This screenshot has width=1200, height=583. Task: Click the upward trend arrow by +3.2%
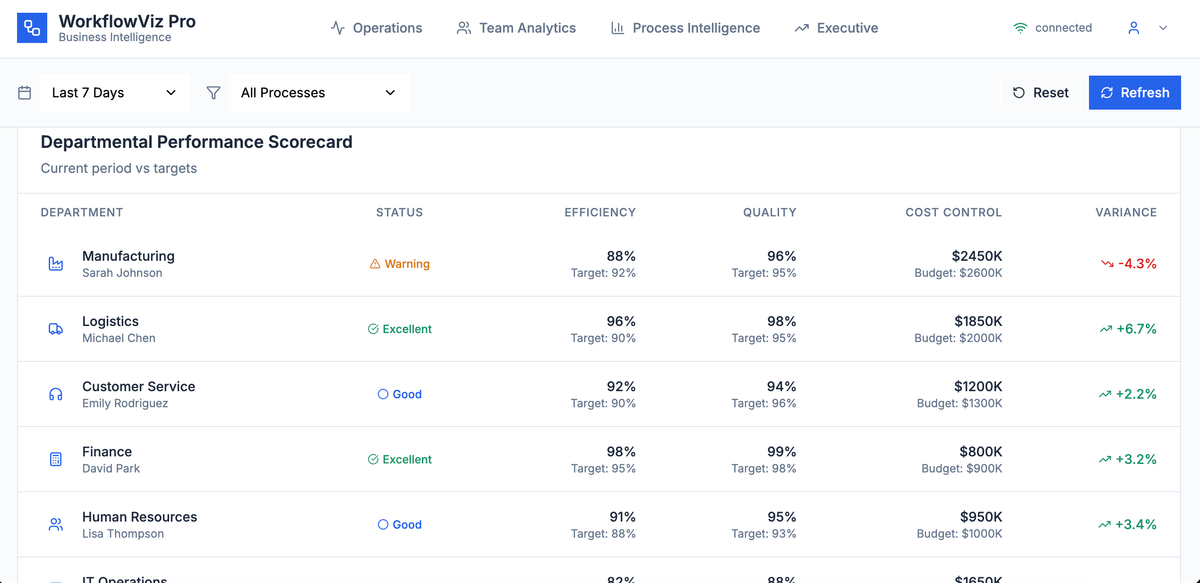1105,459
